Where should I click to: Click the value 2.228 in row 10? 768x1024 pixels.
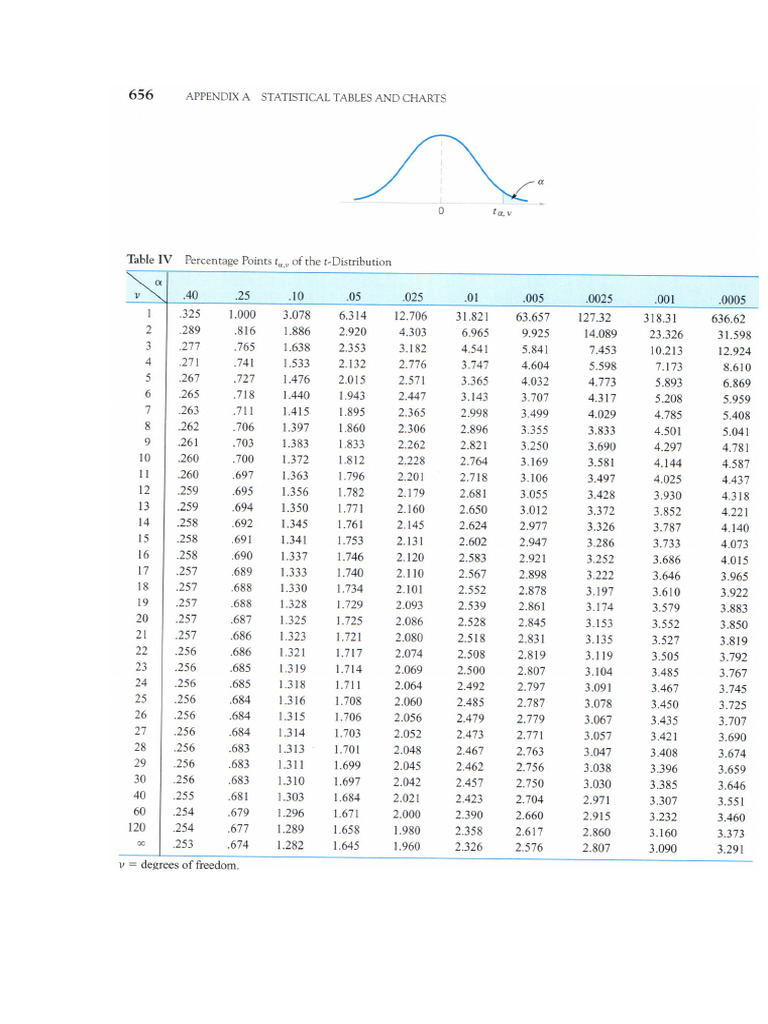coord(411,460)
